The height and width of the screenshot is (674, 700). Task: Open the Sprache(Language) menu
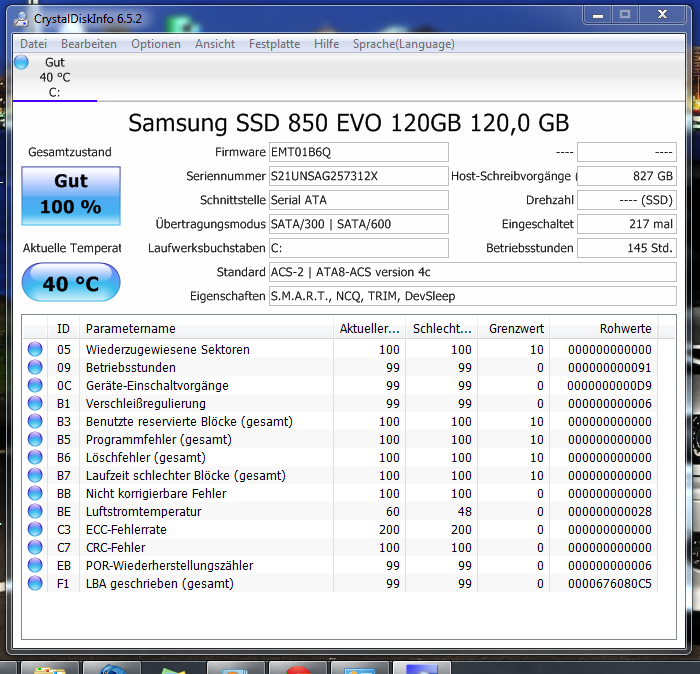tap(404, 44)
